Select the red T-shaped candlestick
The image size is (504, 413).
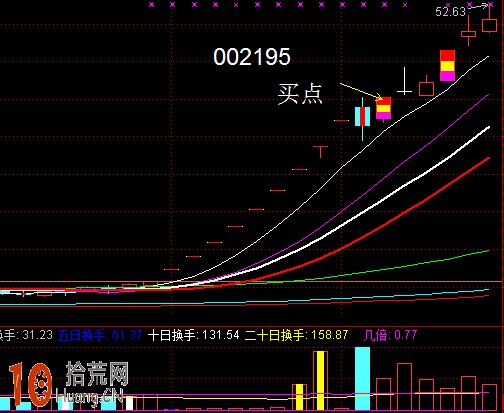click(x=321, y=152)
